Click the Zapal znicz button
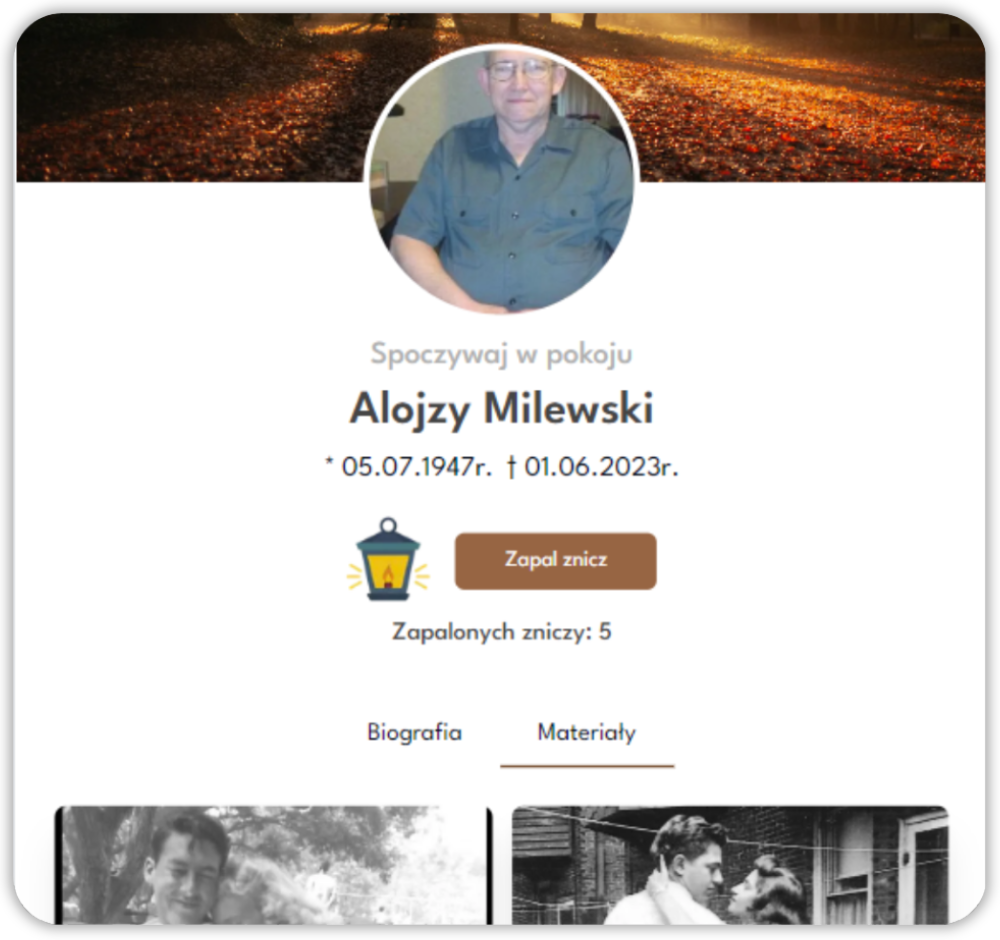The image size is (1000, 940). (555, 561)
